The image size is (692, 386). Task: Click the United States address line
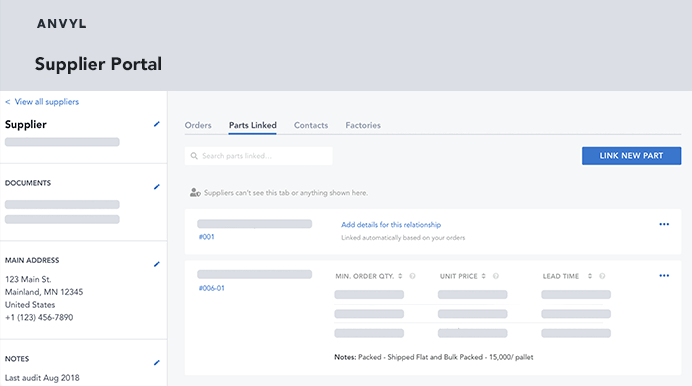(x=30, y=305)
